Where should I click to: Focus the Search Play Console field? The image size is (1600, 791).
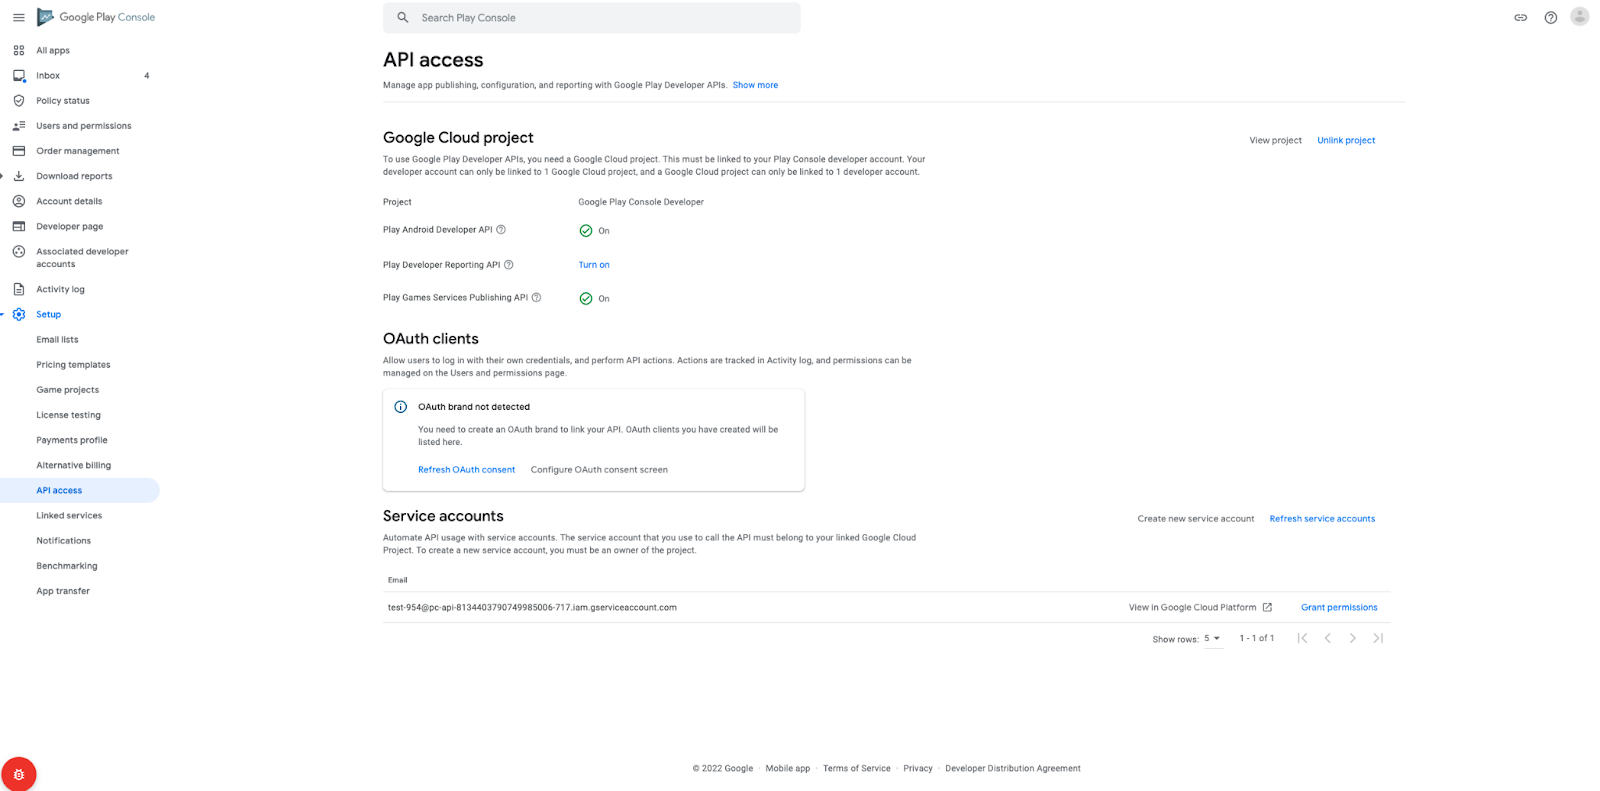click(x=591, y=18)
